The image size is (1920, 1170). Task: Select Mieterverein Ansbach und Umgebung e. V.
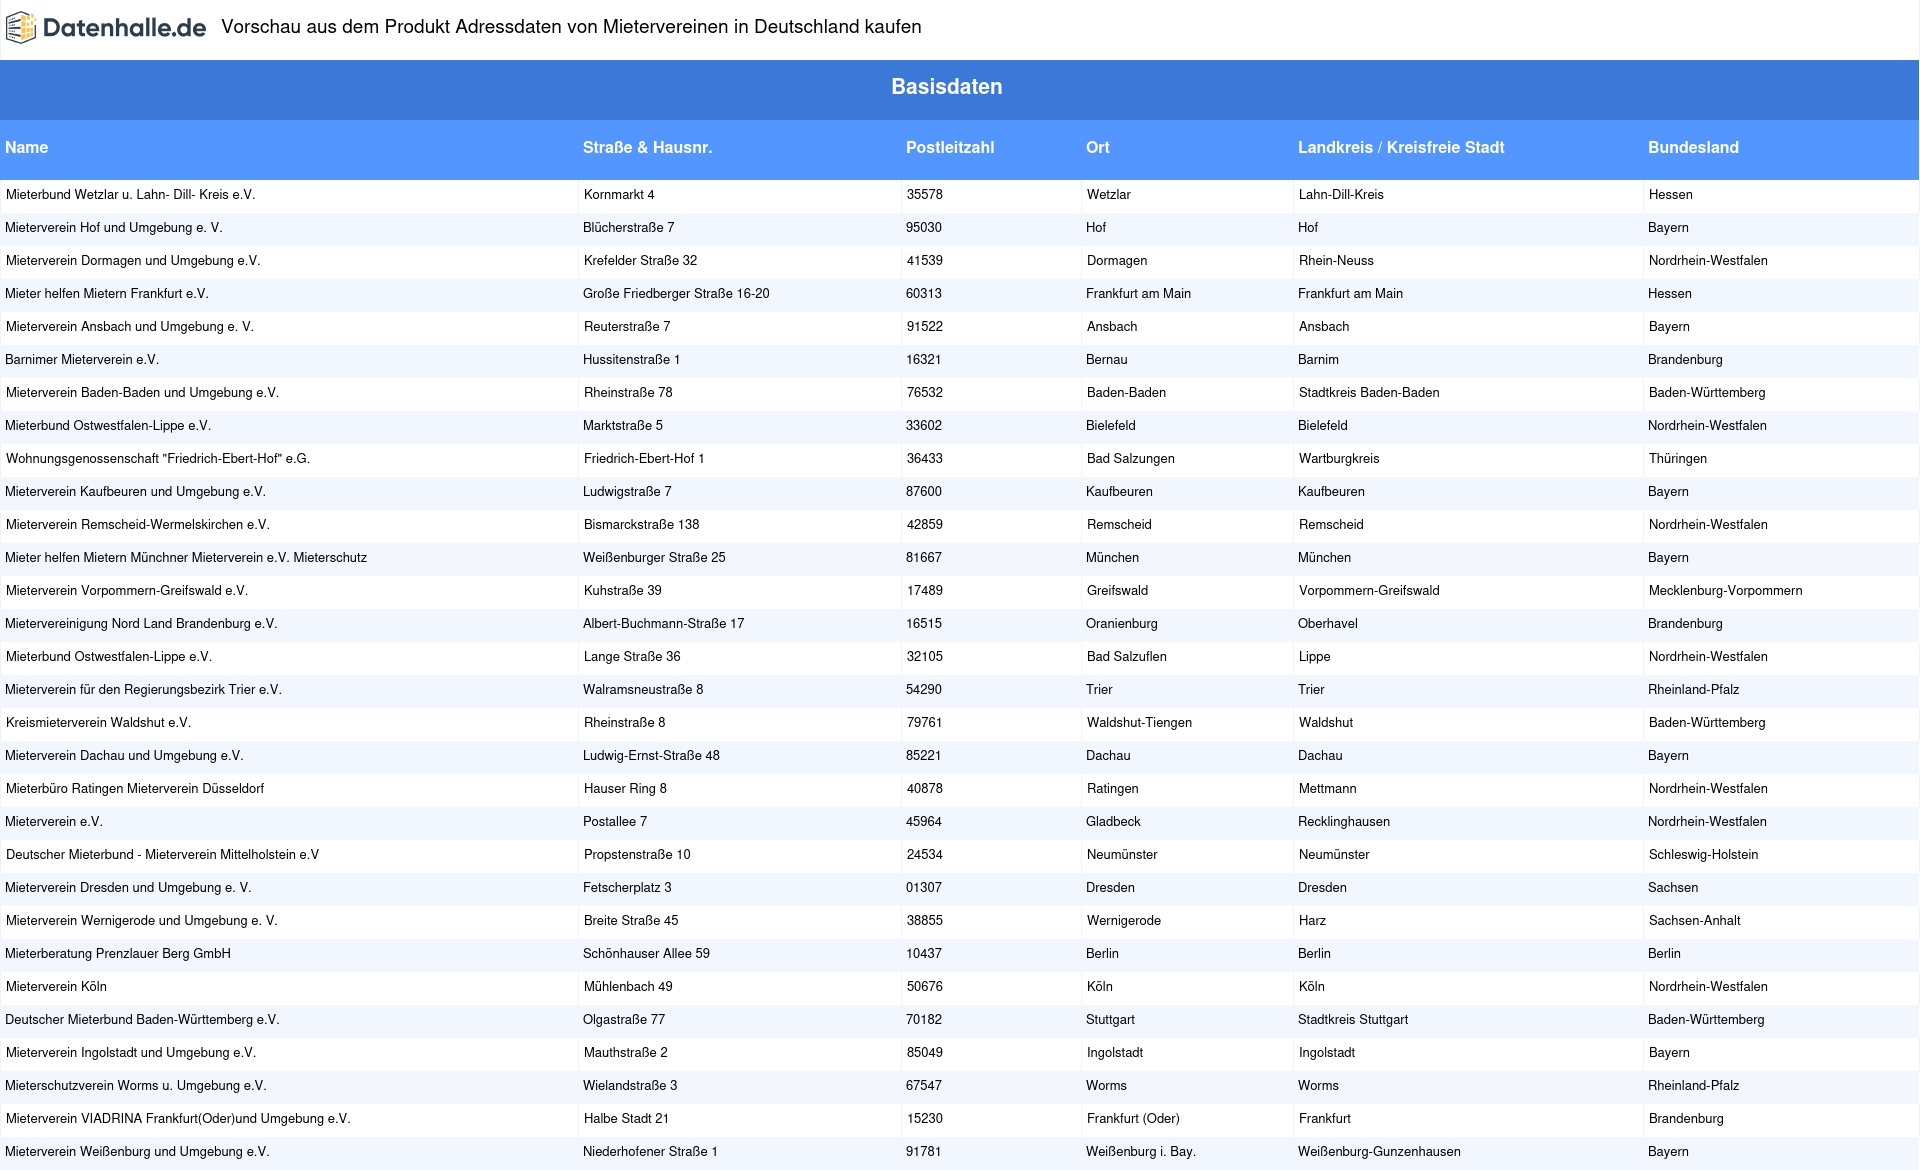129,327
